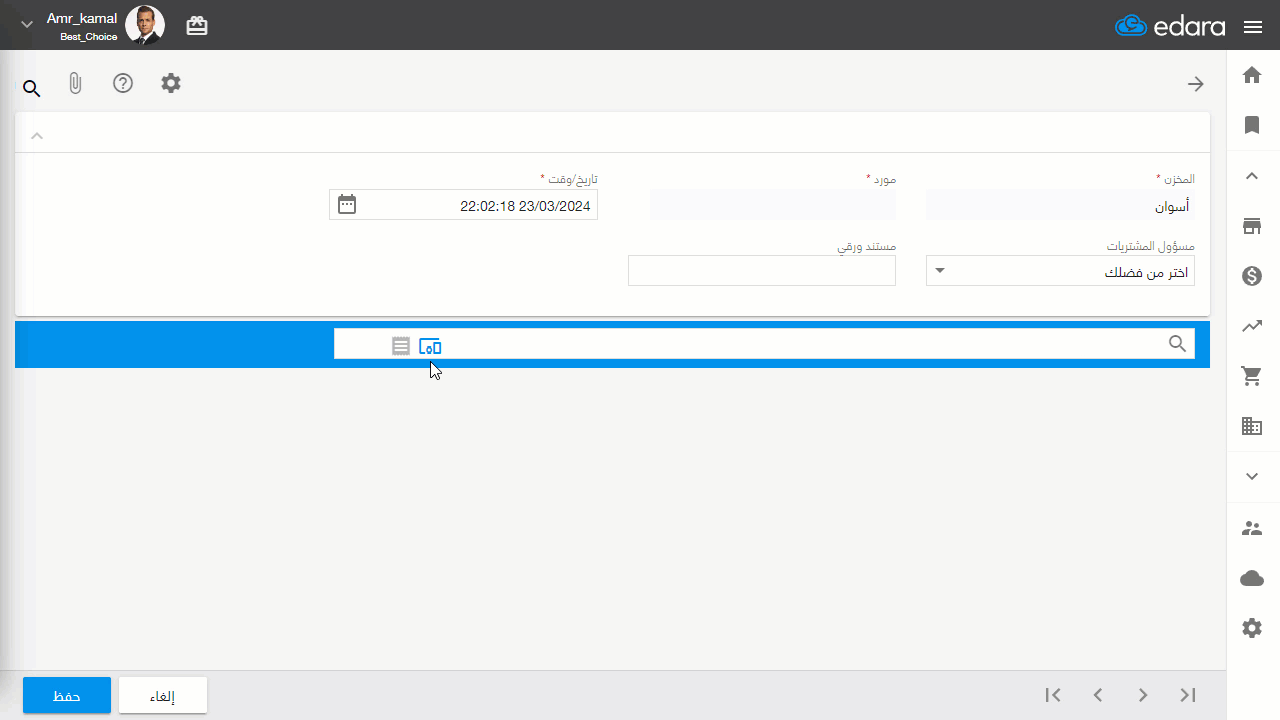Open the store sidebar icon
The height and width of the screenshot is (720, 1280).
1252,226
